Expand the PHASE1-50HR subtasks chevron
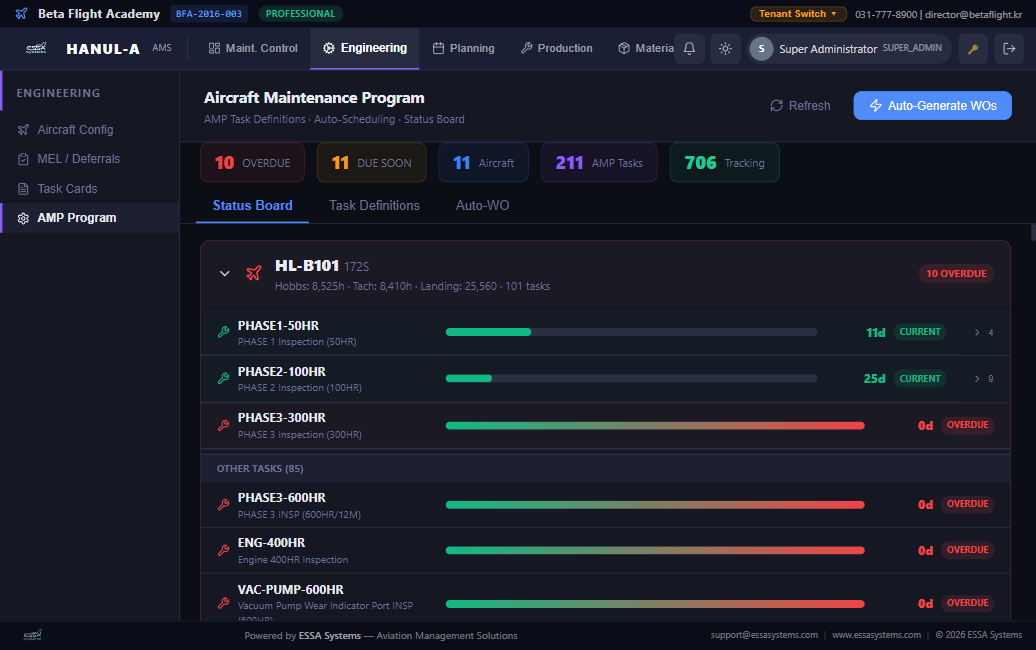The width and height of the screenshot is (1036, 650). click(977, 332)
